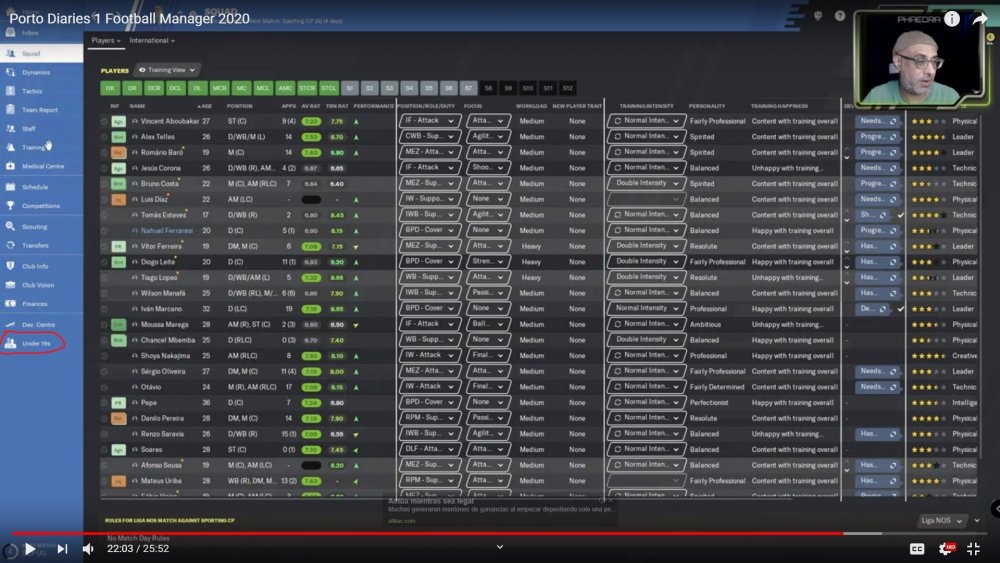
Task: Expand the video chapter chevron
Action: pyautogui.click(x=500, y=547)
